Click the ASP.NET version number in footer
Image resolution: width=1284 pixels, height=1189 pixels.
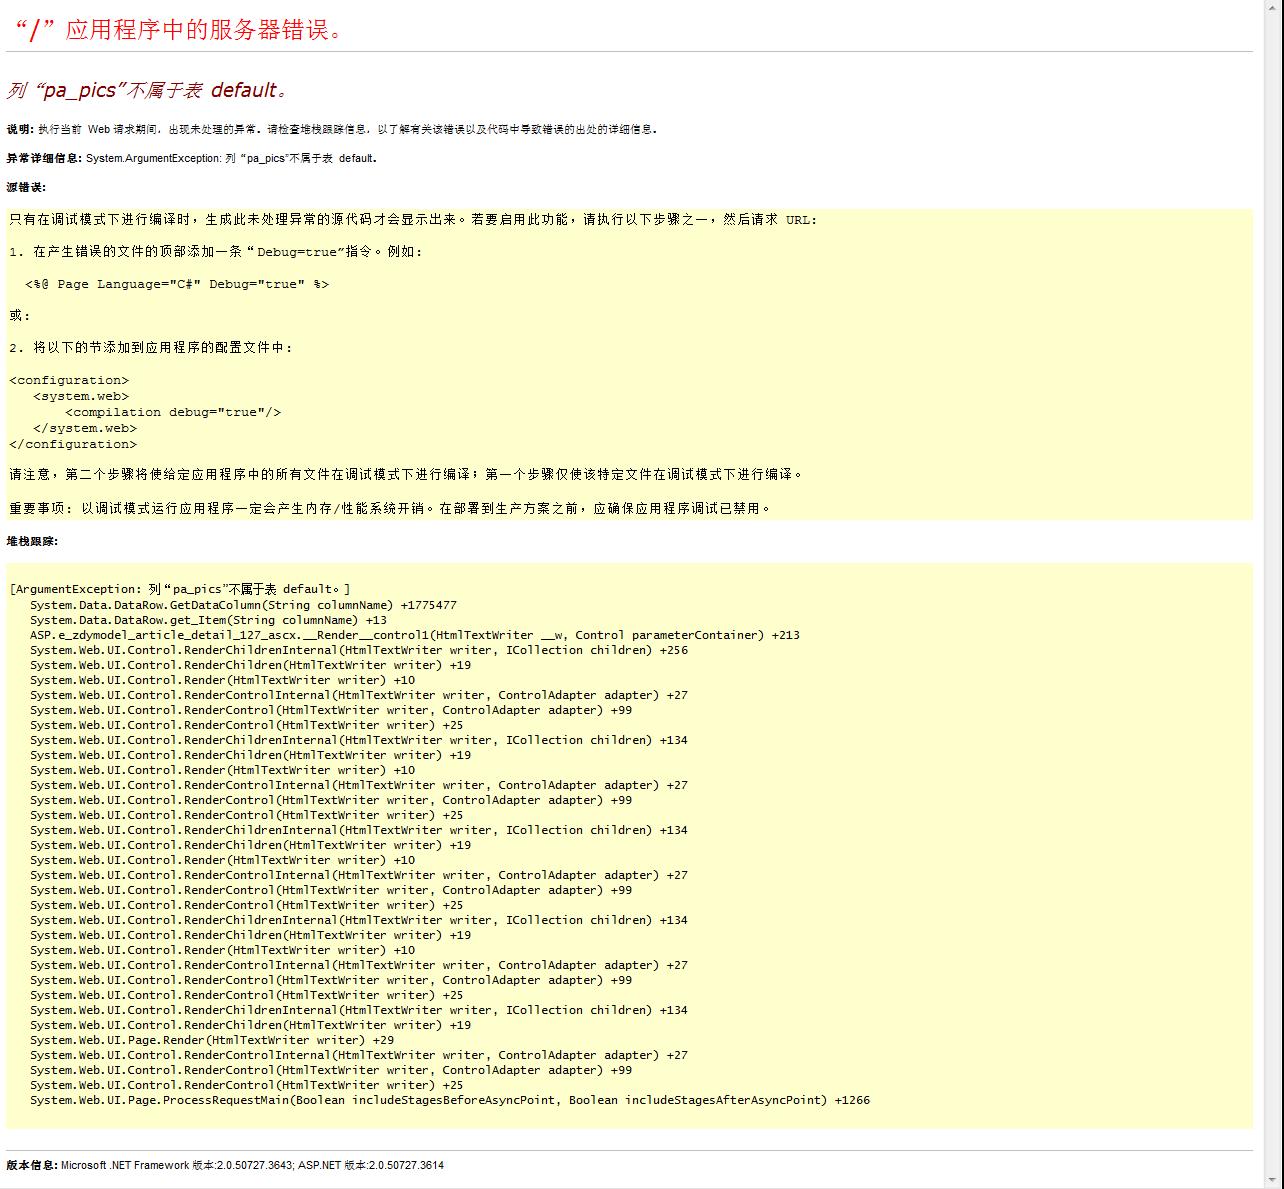pyautogui.click(x=406, y=1165)
